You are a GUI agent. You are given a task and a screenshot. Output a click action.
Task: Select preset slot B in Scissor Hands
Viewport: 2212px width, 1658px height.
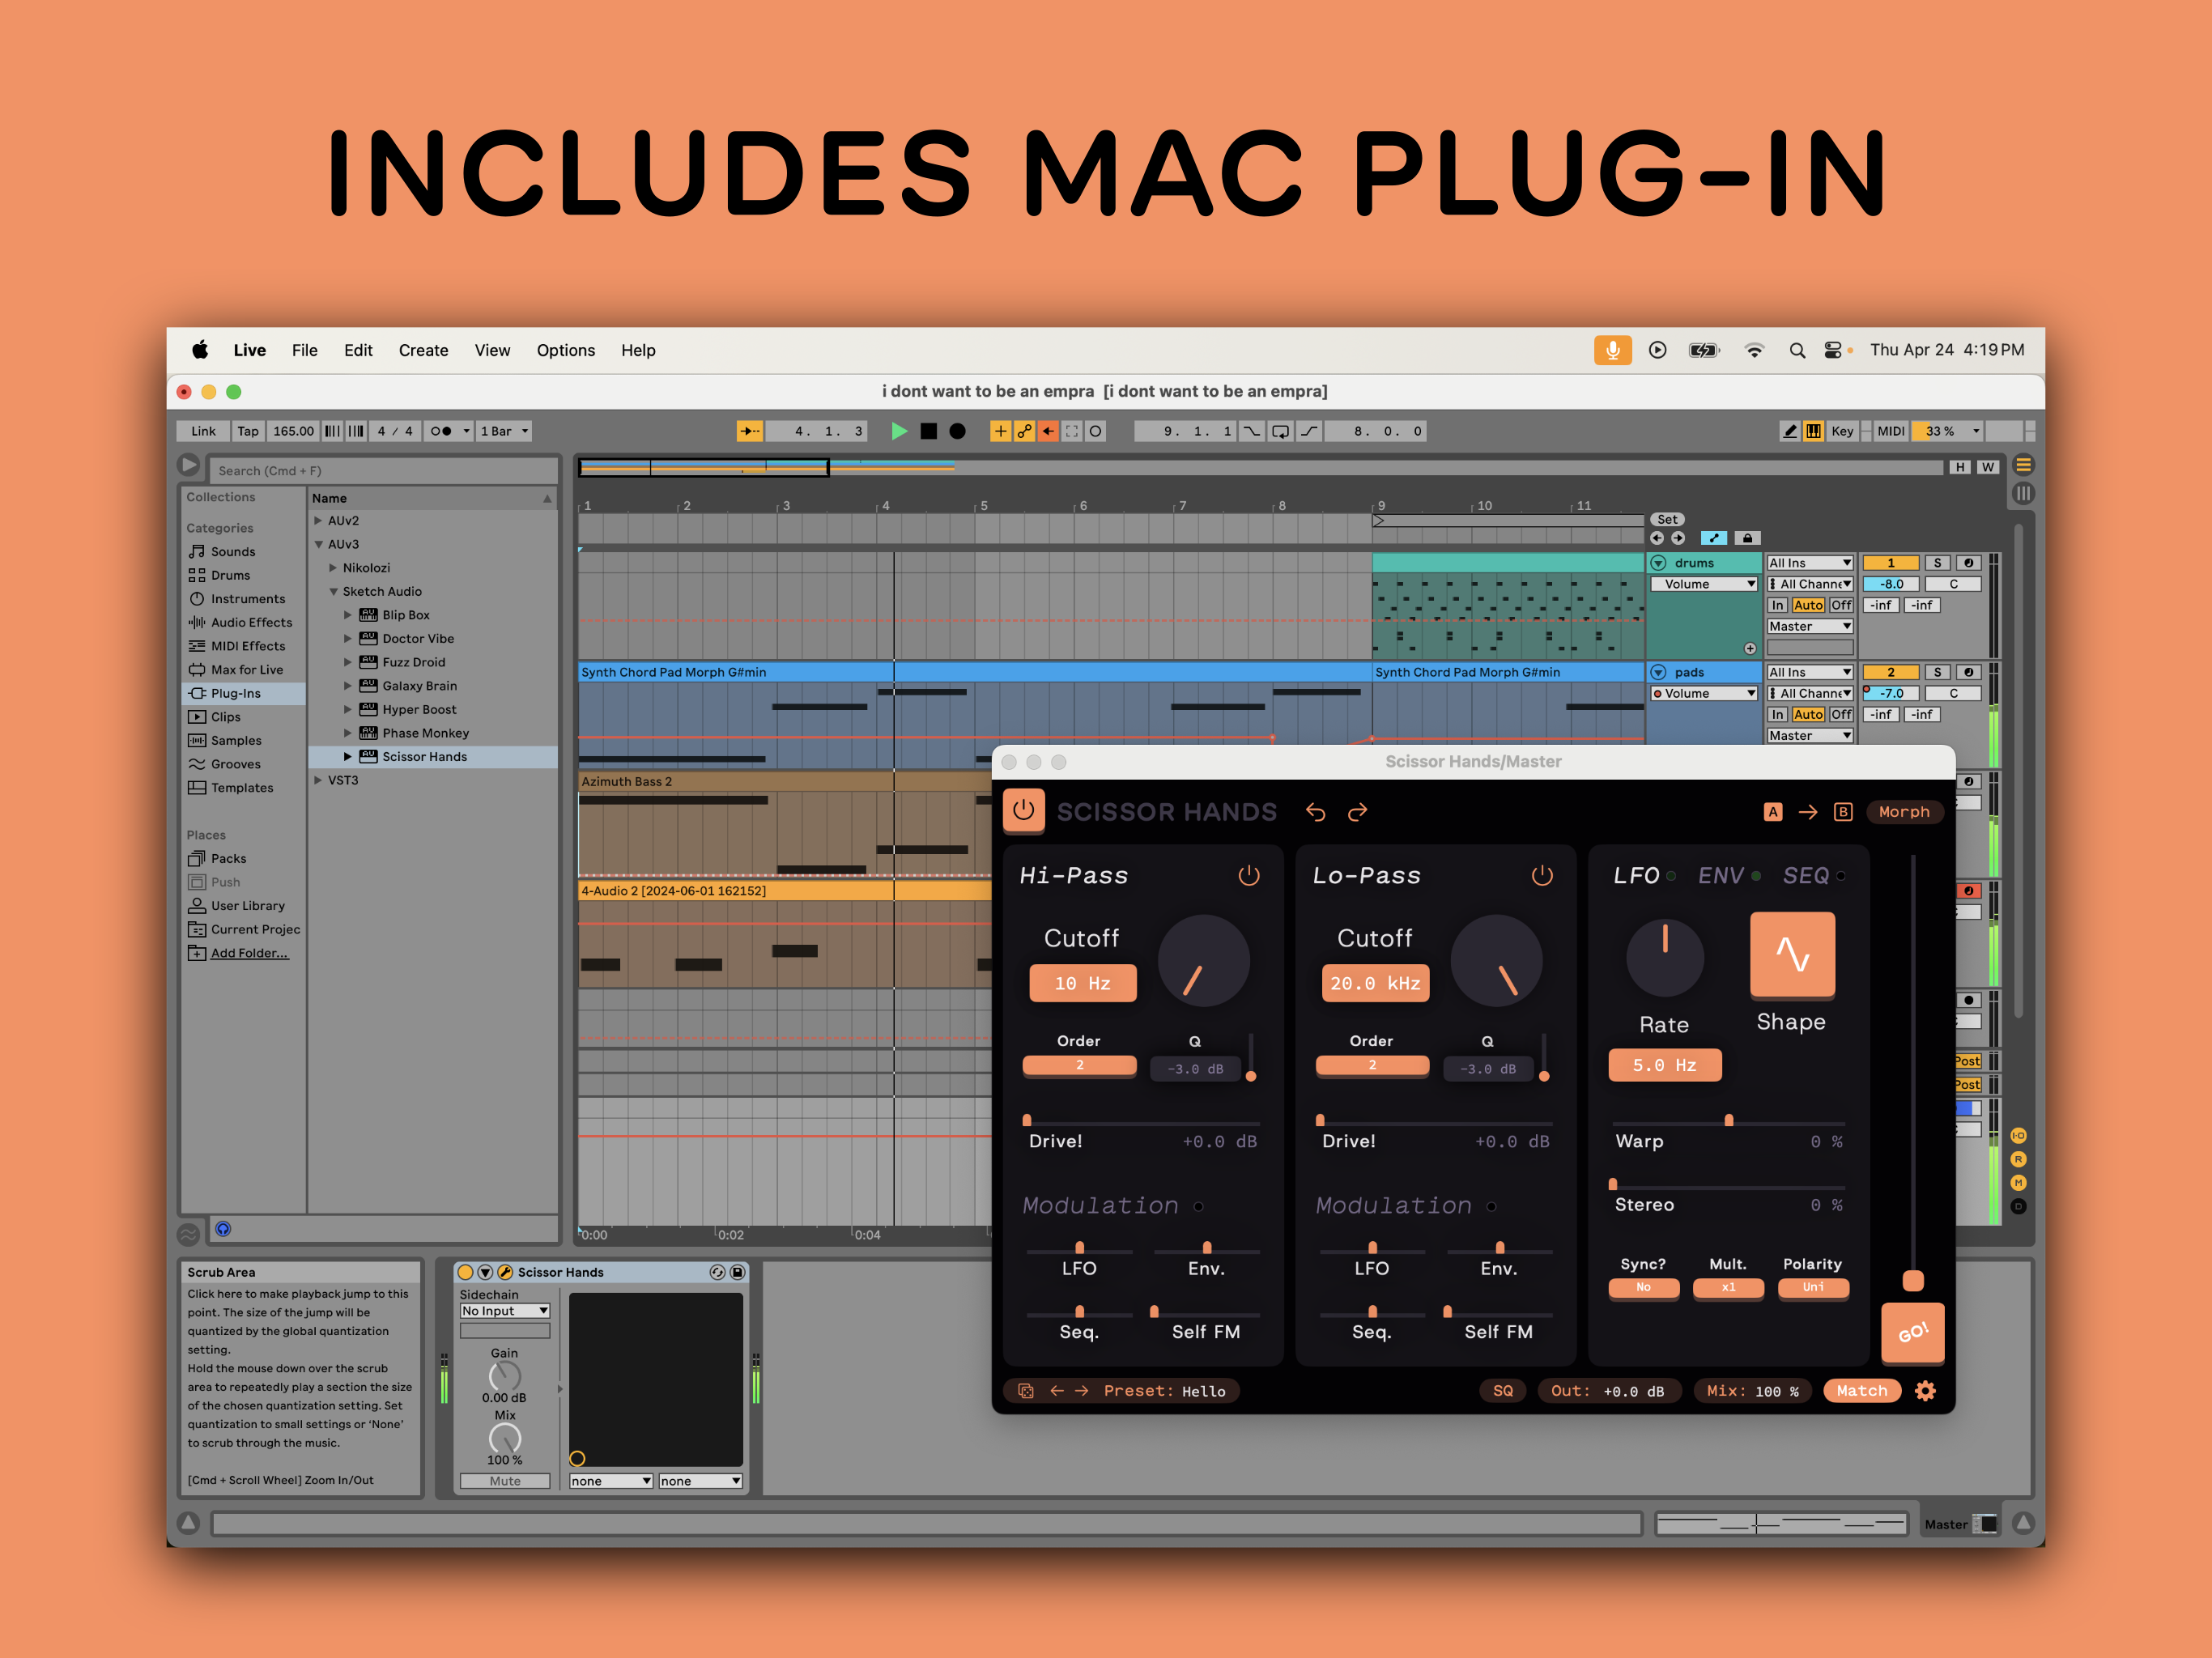pyautogui.click(x=1843, y=812)
